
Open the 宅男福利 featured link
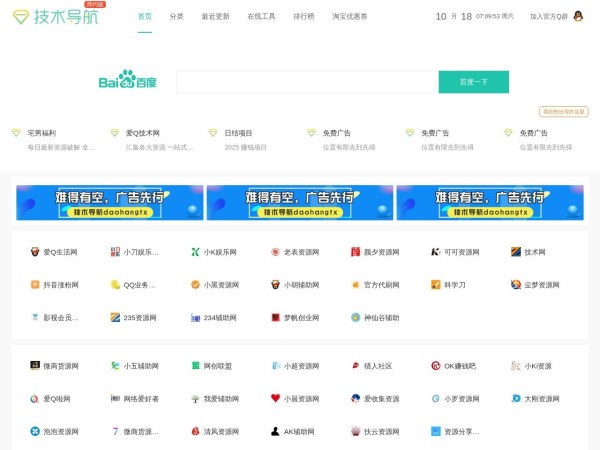coord(42,132)
